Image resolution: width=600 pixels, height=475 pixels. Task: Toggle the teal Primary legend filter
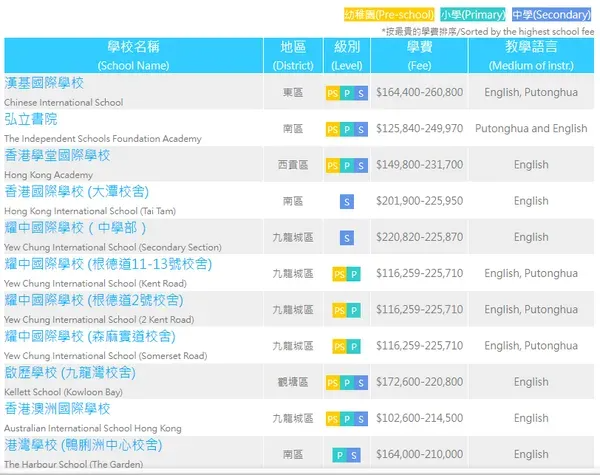[x=473, y=15]
